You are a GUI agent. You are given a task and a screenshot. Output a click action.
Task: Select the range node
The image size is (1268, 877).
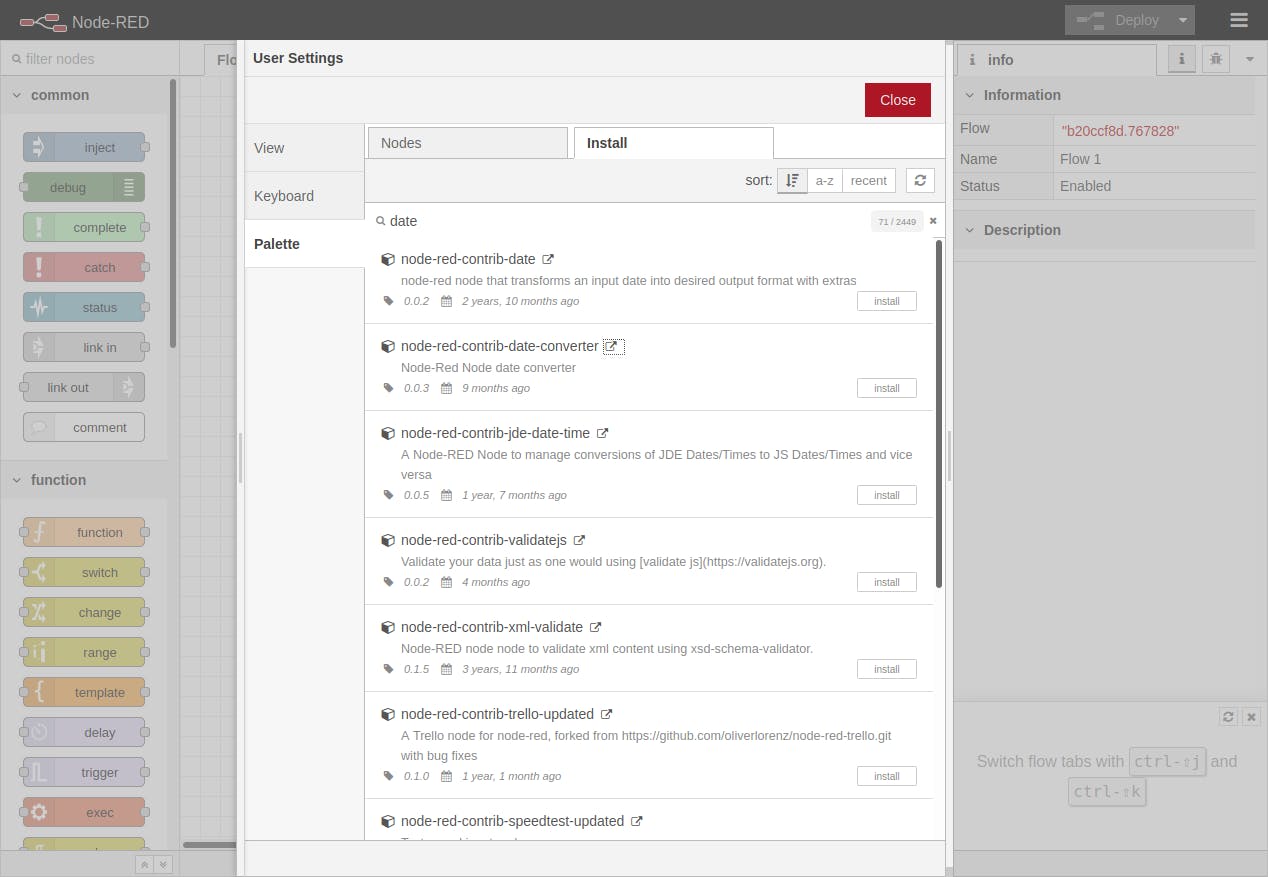pos(84,652)
